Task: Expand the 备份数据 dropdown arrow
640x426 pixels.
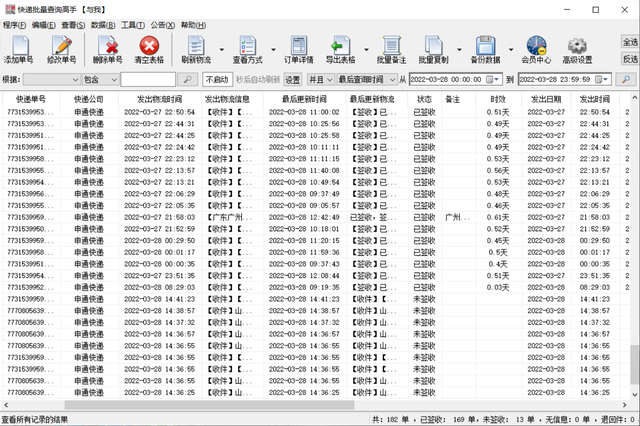Action: 511,49
